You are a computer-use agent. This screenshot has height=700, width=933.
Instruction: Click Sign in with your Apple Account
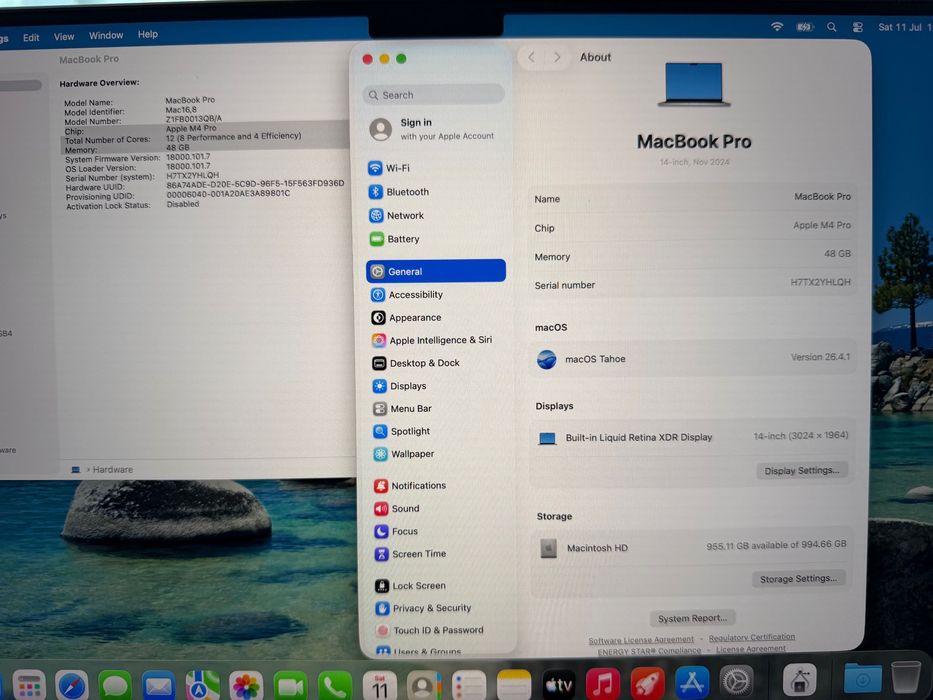pyautogui.click(x=433, y=129)
